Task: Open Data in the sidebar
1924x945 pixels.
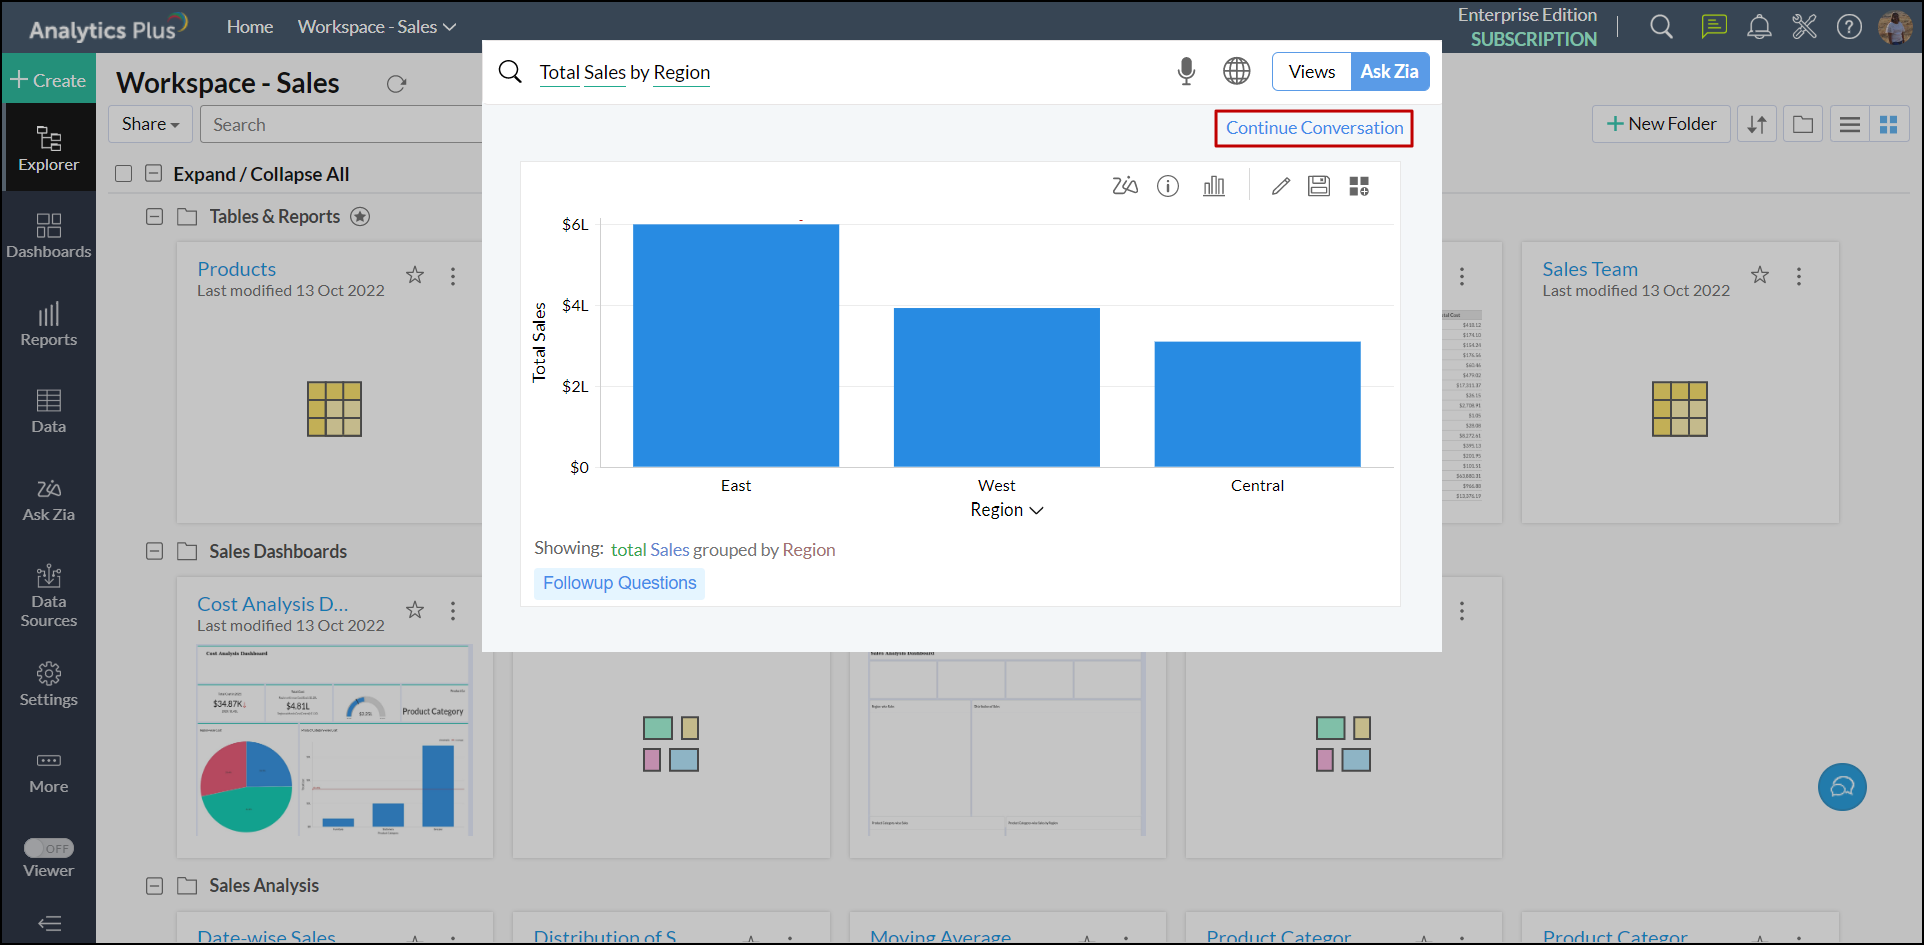Action: (49, 410)
